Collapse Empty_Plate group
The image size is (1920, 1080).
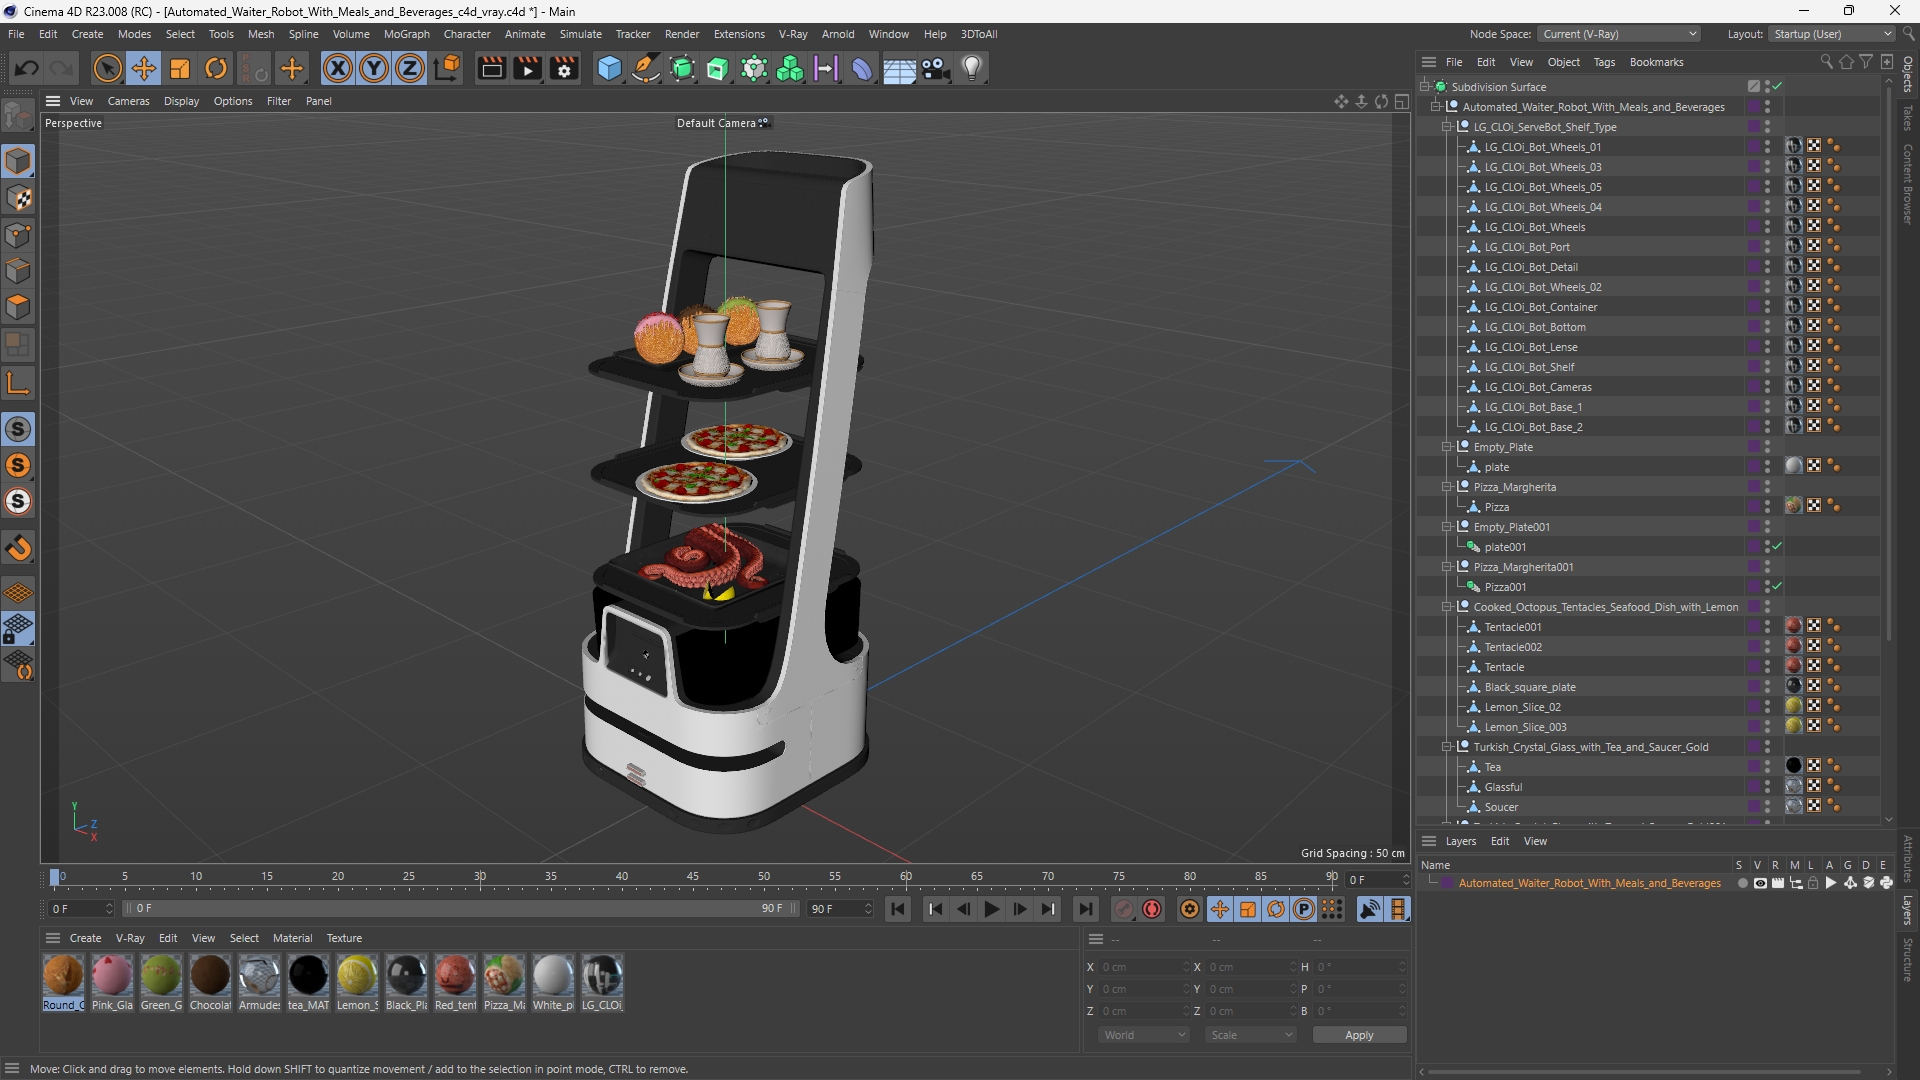click(1447, 447)
